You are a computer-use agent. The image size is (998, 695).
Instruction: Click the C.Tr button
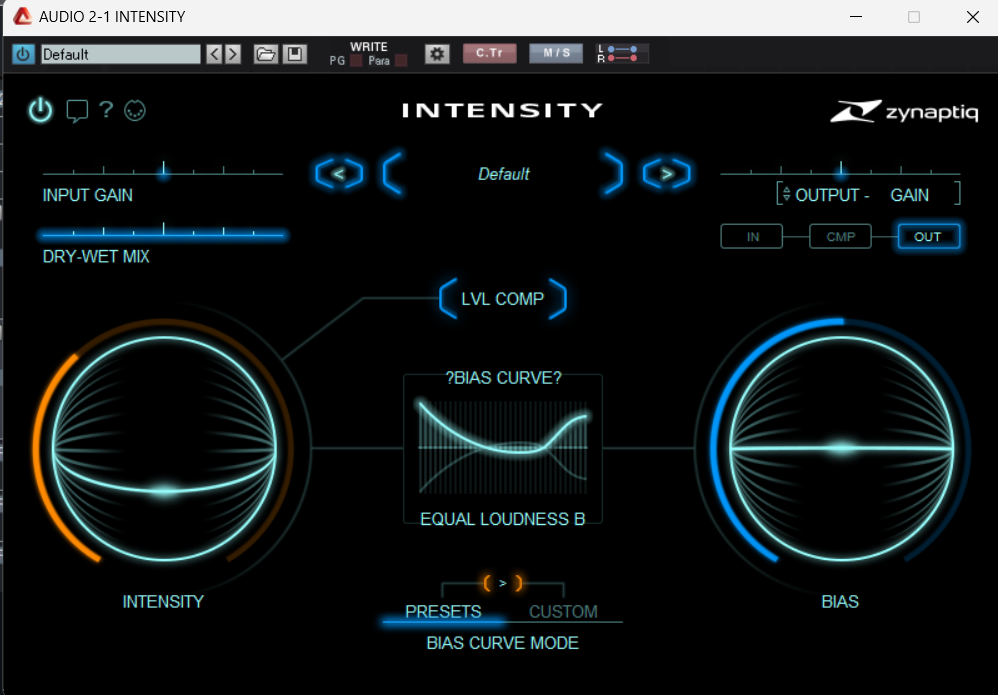point(489,53)
